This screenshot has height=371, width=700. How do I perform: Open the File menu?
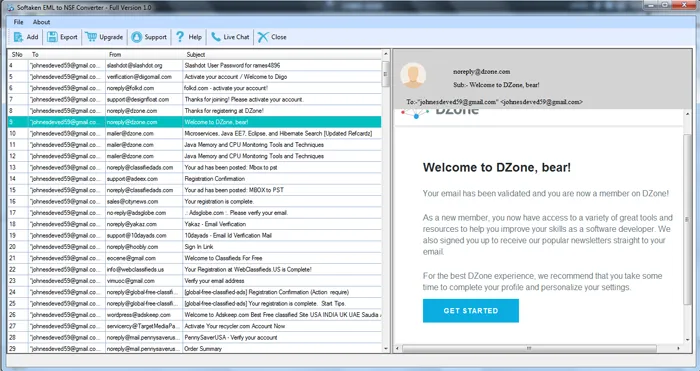pos(18,22)
